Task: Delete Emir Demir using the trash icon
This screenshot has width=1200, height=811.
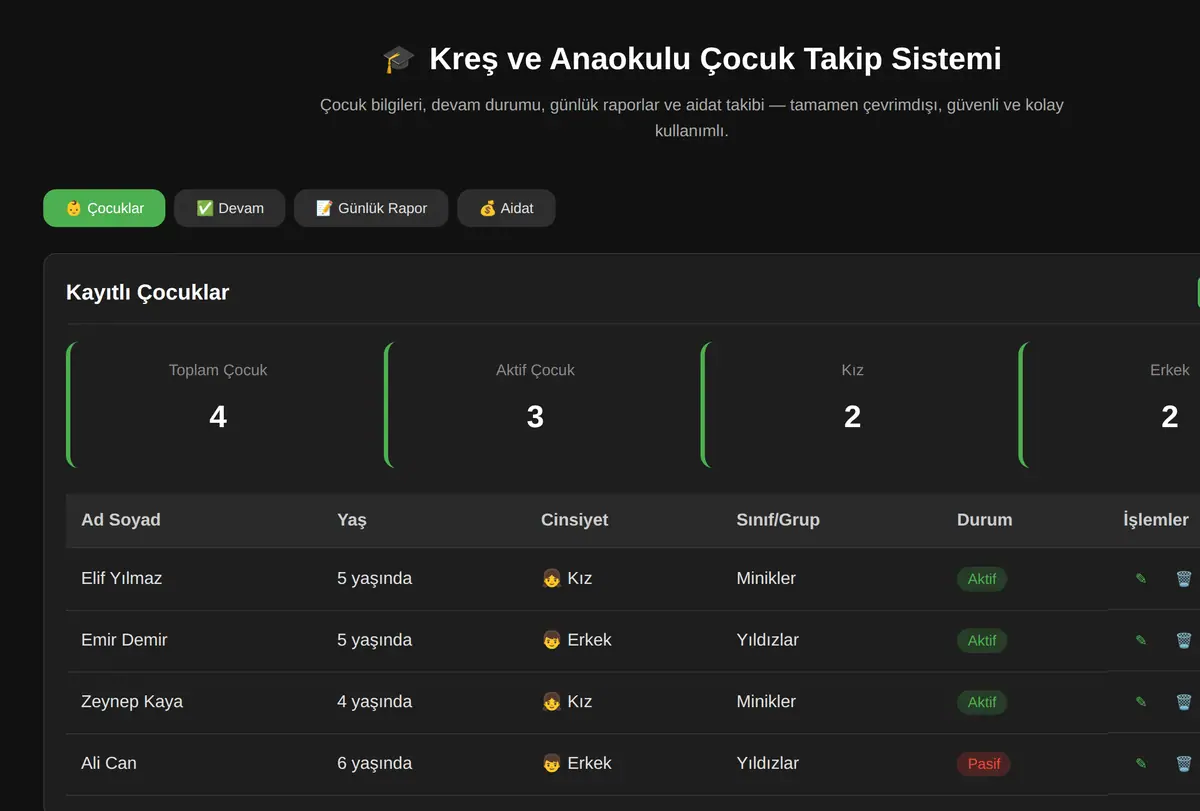Action: 1184,640
